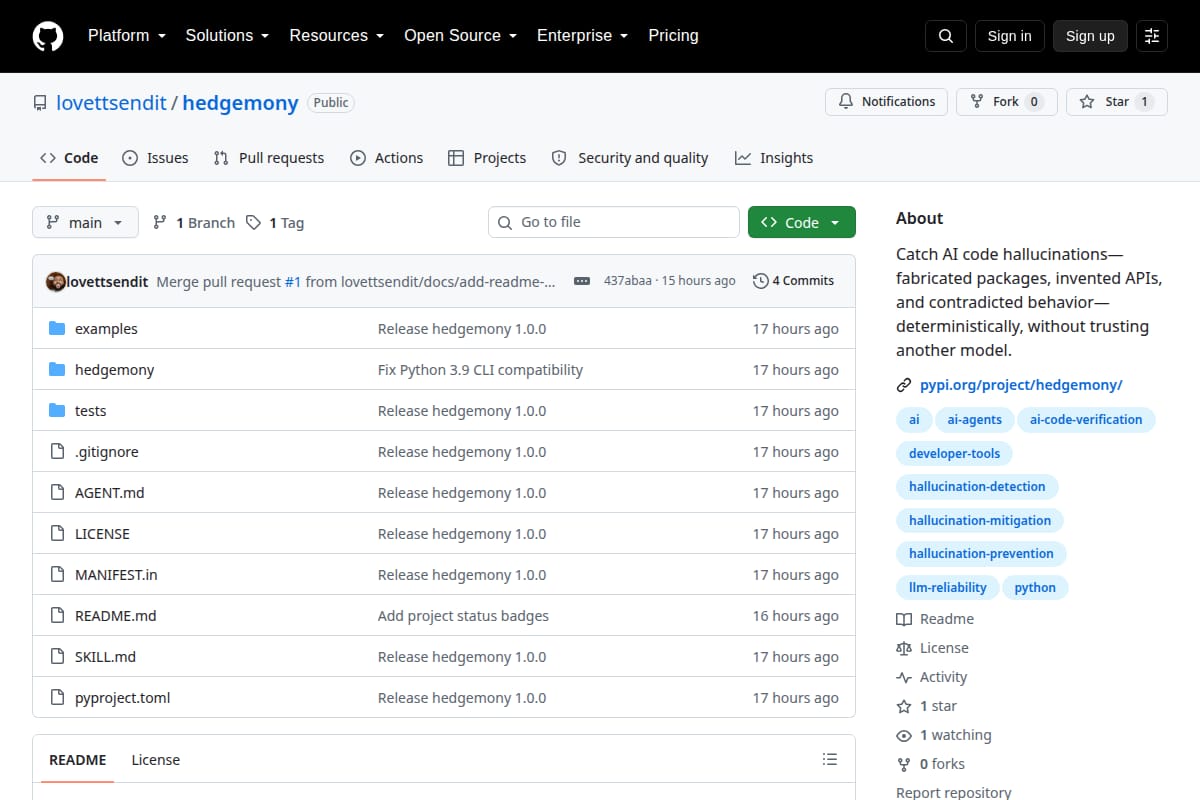Click the Notifications bell icon
The width and height of the screenshot is (1200, 800).
[x=846, y=102]
